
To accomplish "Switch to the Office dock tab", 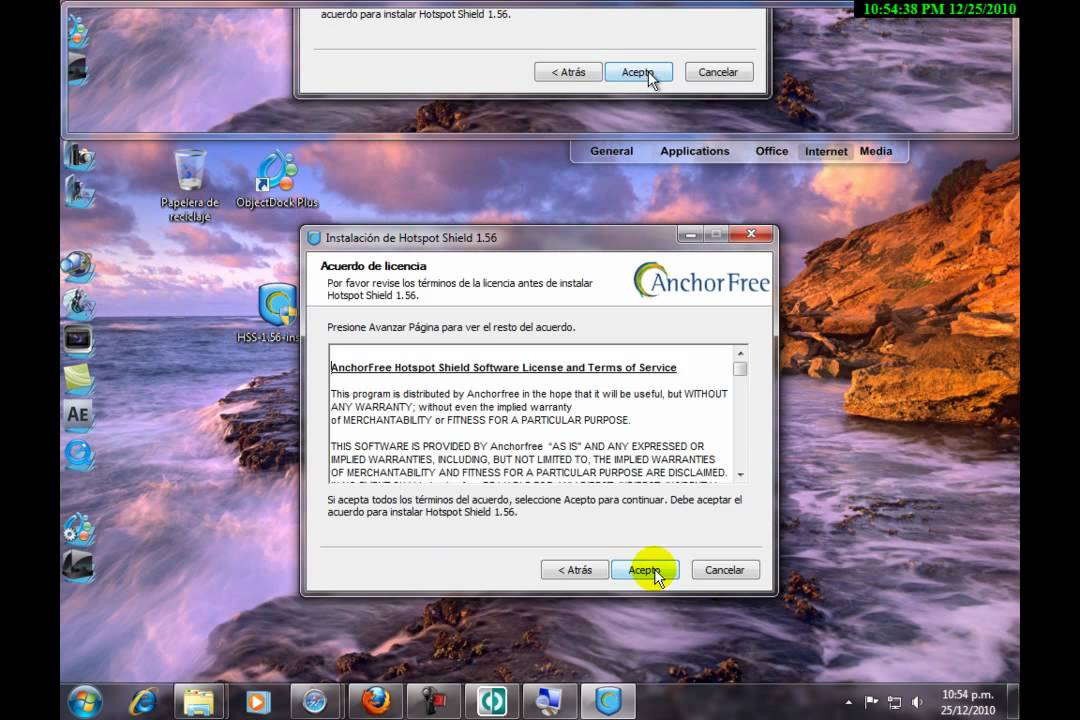I will (x=771, y=151).
